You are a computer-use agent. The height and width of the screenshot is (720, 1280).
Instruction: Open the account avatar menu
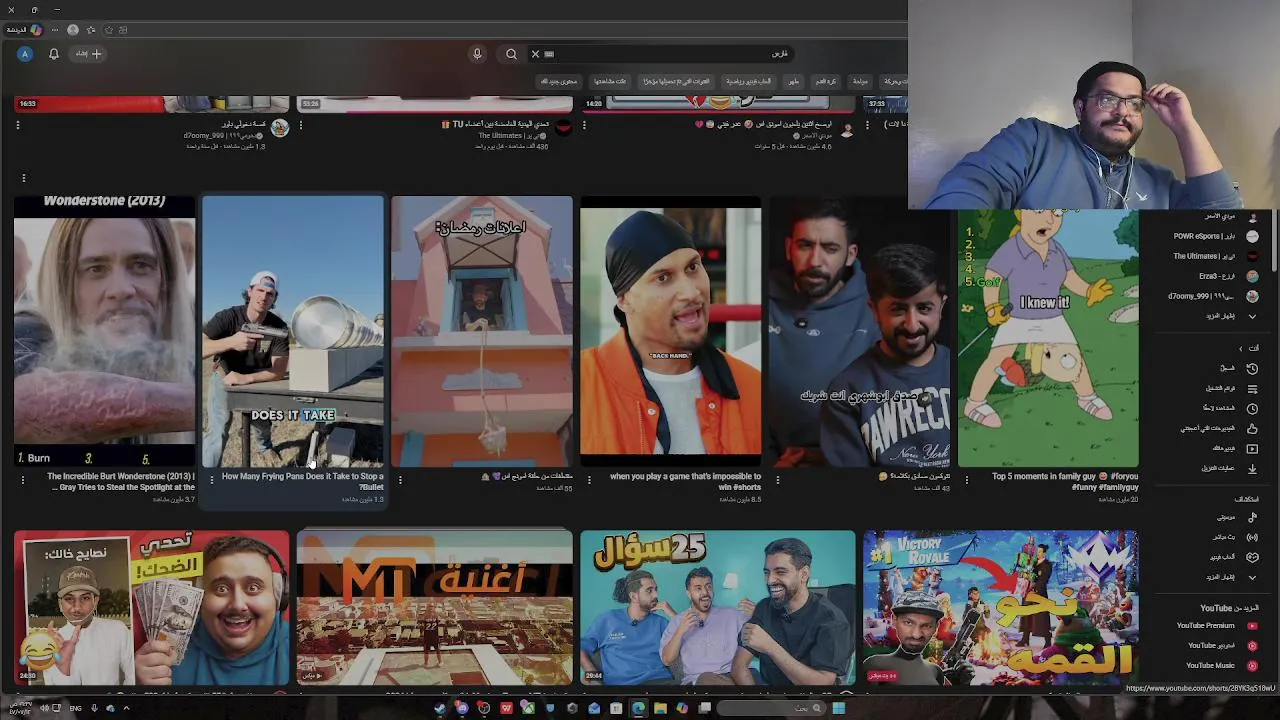[25, 54]
